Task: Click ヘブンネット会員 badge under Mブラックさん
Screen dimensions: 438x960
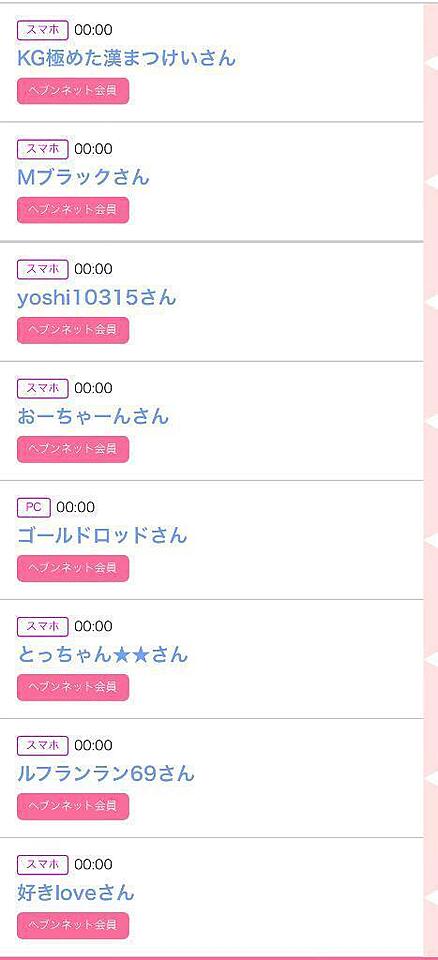Action: tap(73, 210)
